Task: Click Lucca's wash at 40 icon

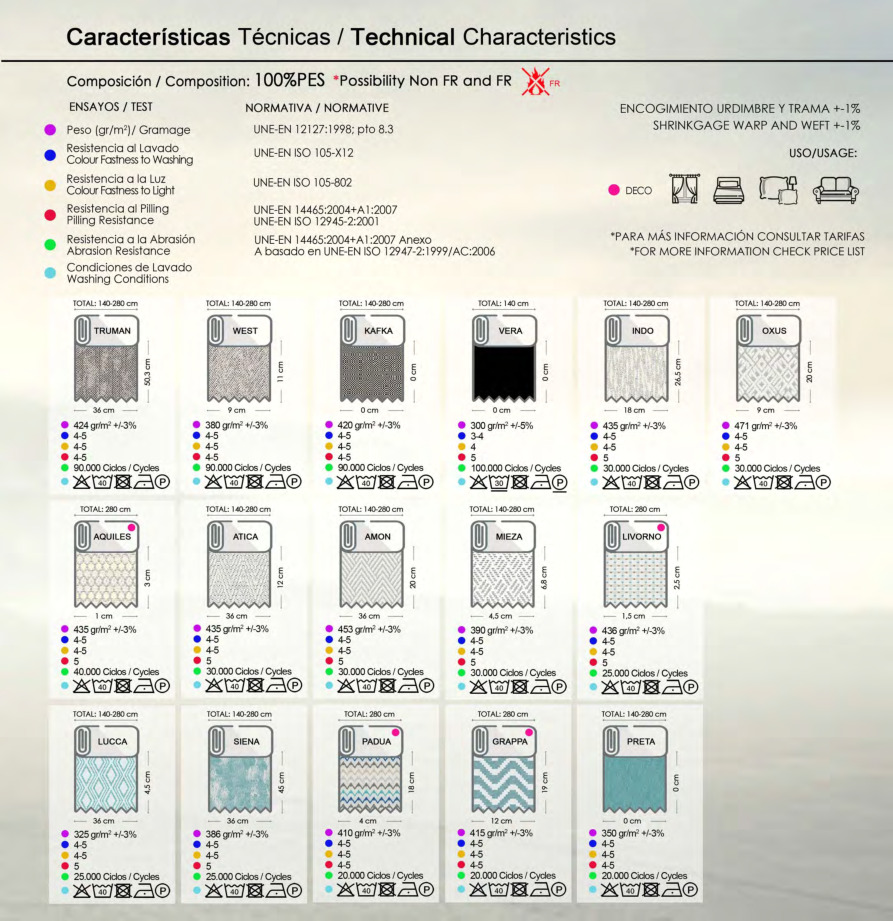Action: [102, 891]
